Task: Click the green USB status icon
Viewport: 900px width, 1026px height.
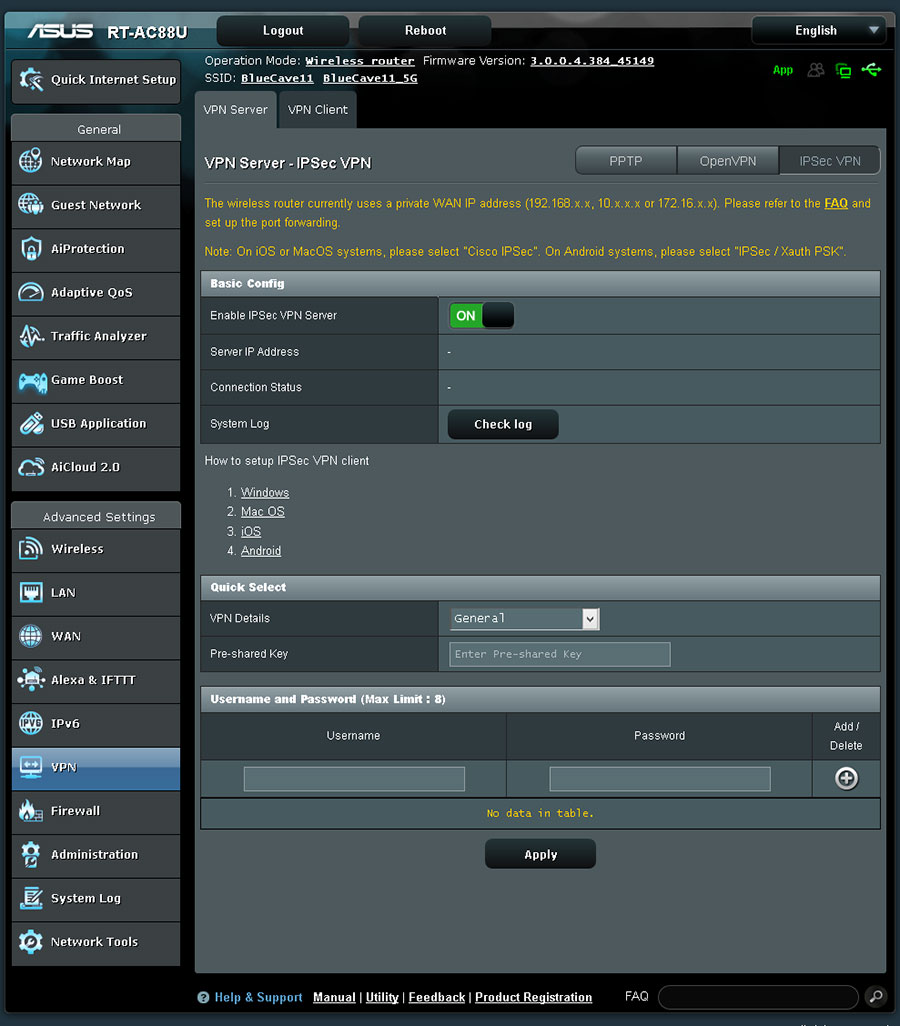Action: [x=871, y=69]
